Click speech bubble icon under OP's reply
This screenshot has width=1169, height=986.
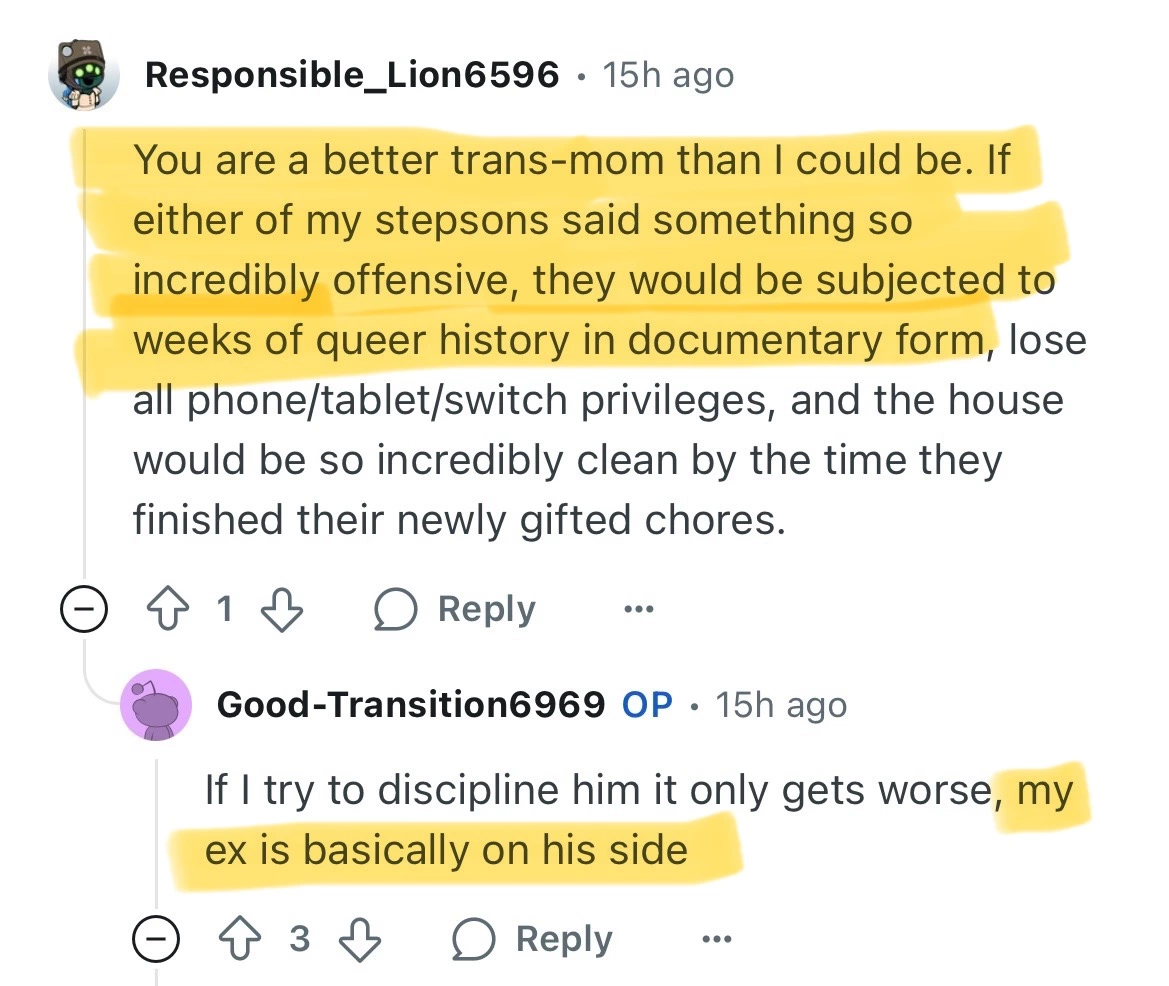pos(472,940)
